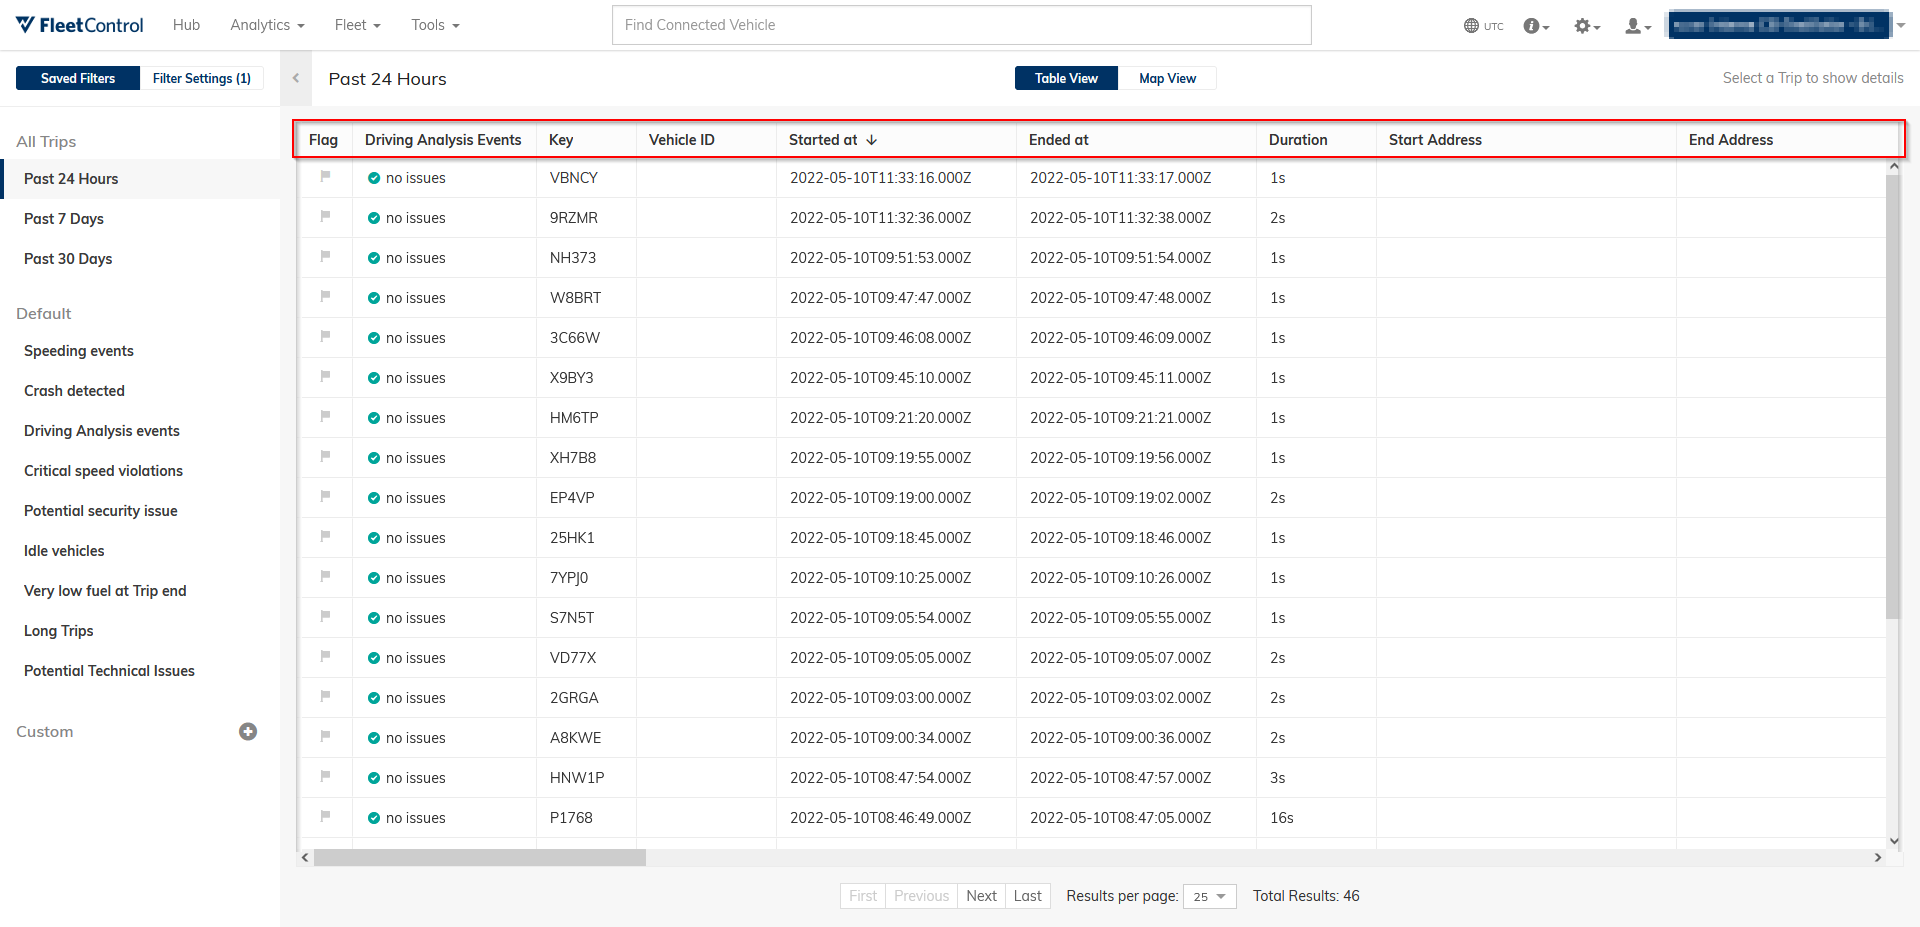Flag the trip with key X9BY3
The image size is (1920, 927).
325,376
